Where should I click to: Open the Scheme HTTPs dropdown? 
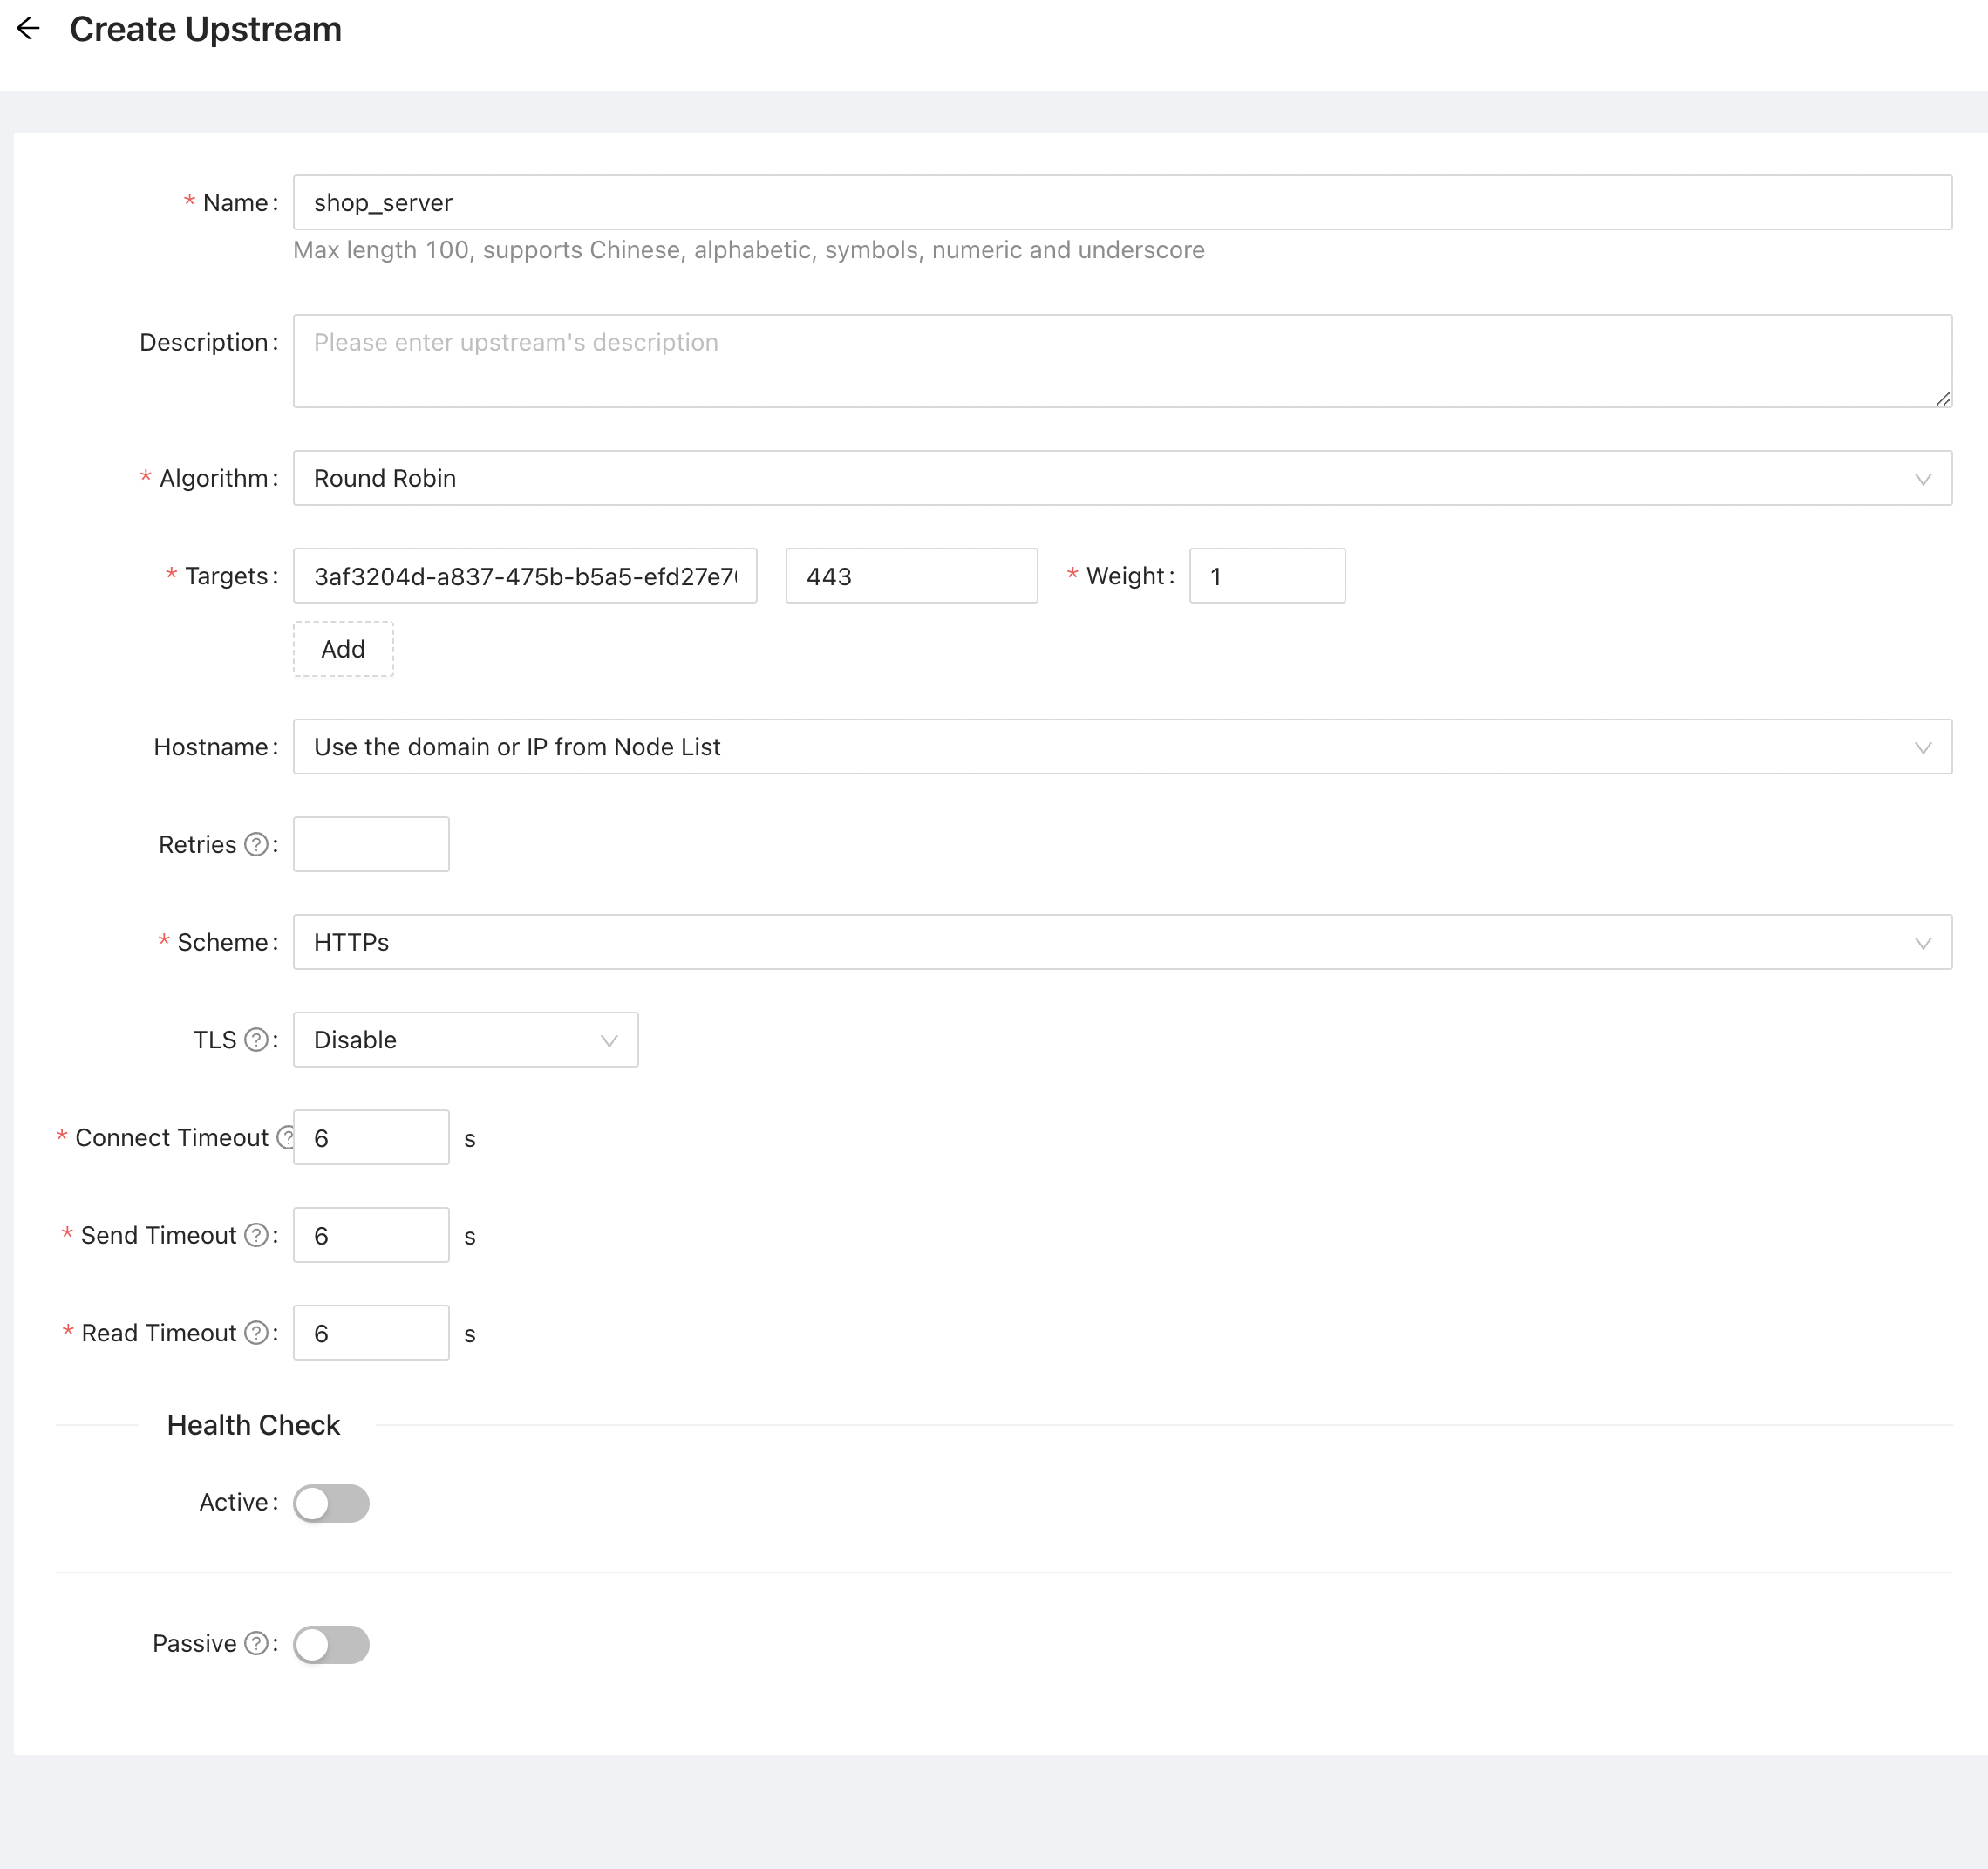pos(1122,942)
